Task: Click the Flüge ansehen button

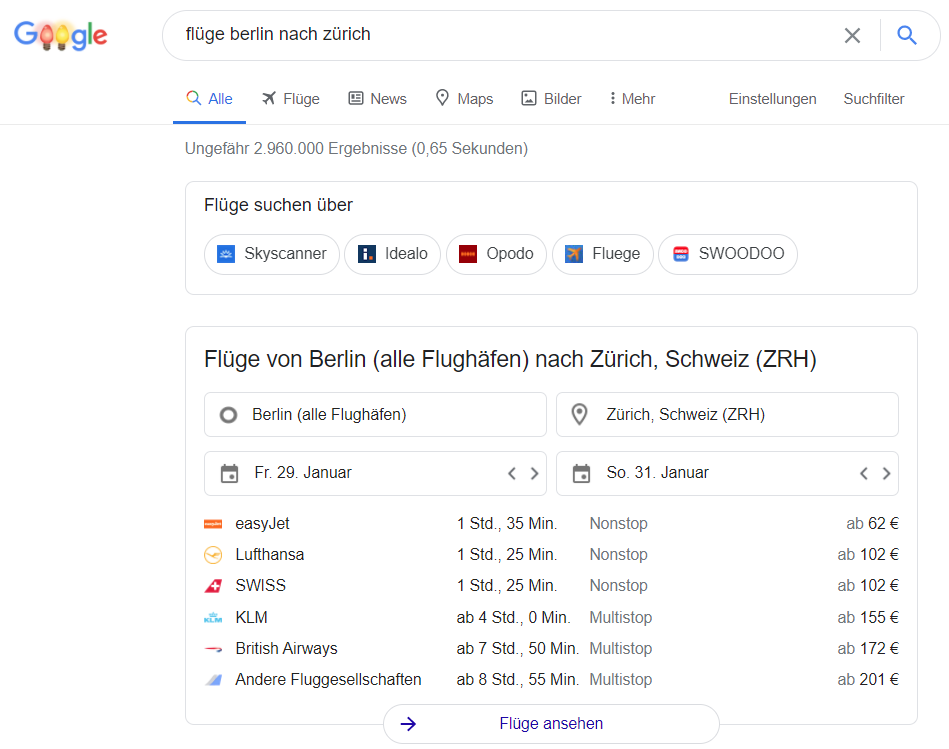Action: coord(551,724)
